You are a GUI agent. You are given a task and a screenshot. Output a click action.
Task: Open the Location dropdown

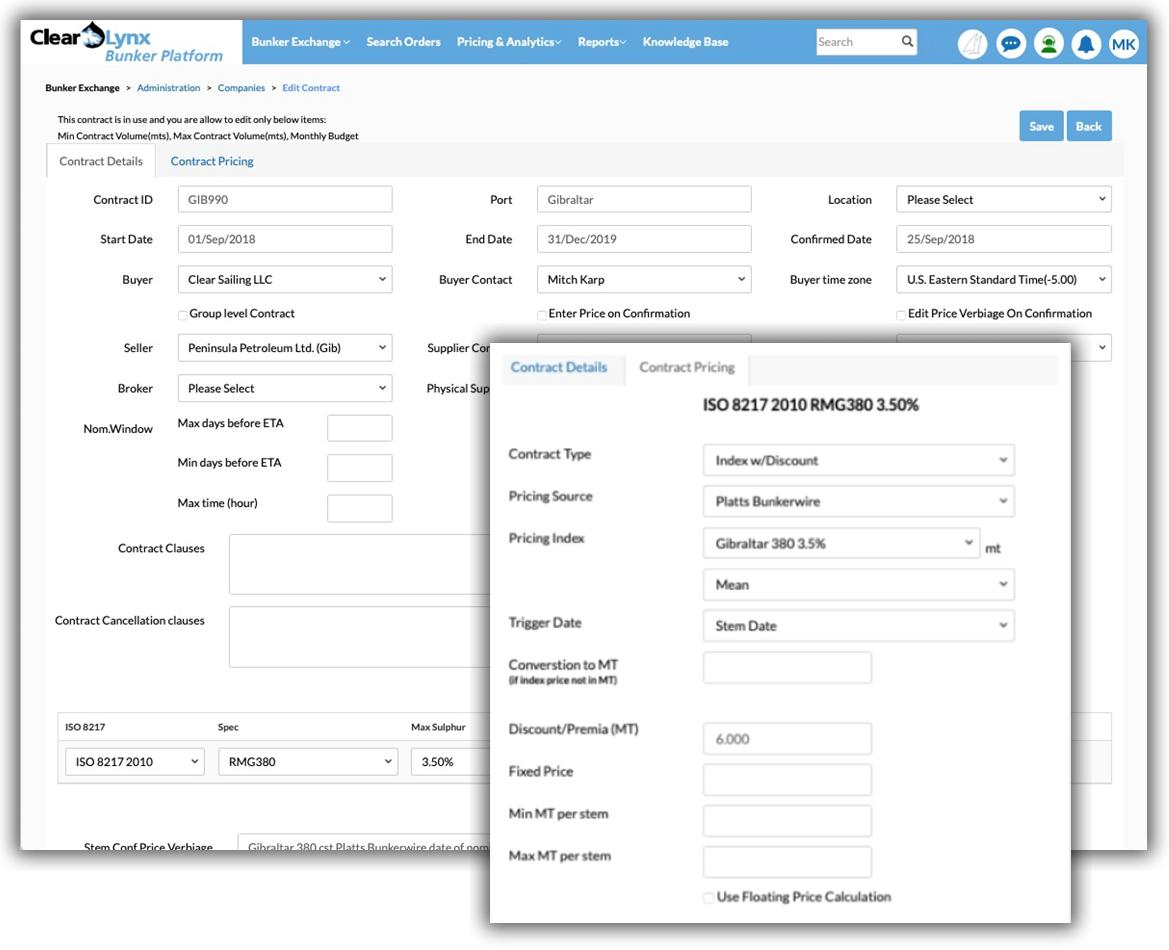point(1003,200)
